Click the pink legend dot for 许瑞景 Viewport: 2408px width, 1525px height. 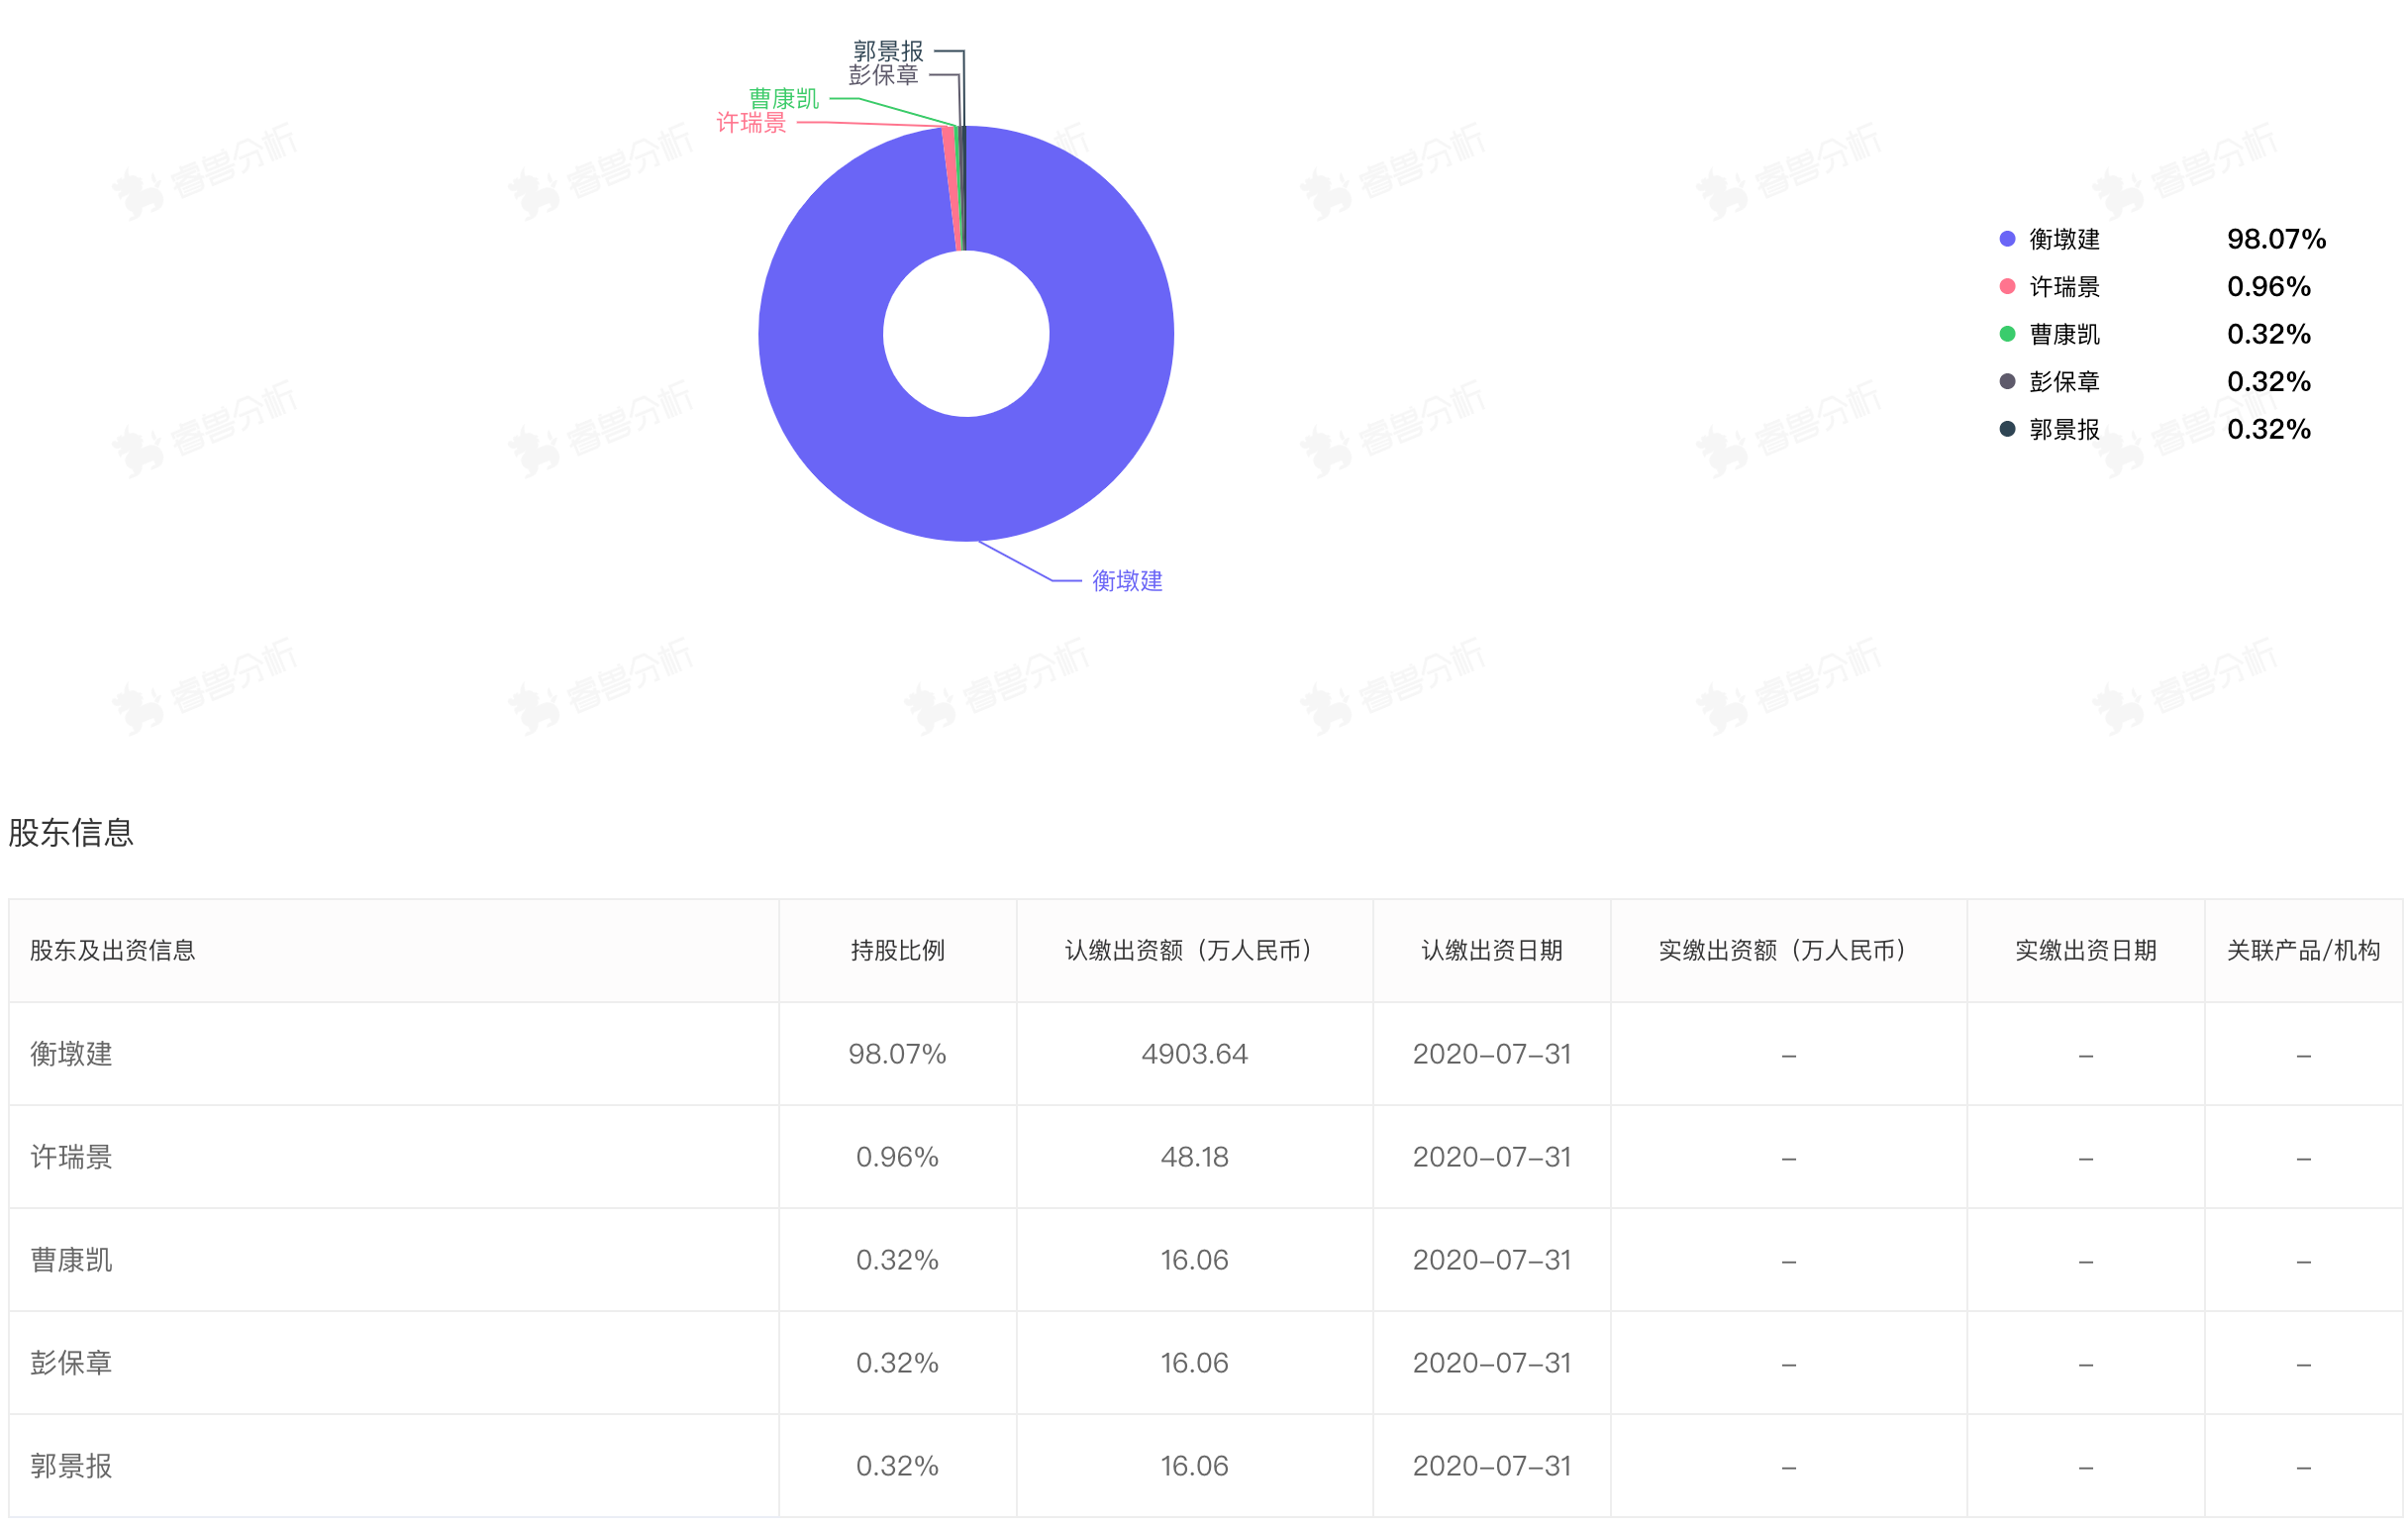(x=2006, y=287)
